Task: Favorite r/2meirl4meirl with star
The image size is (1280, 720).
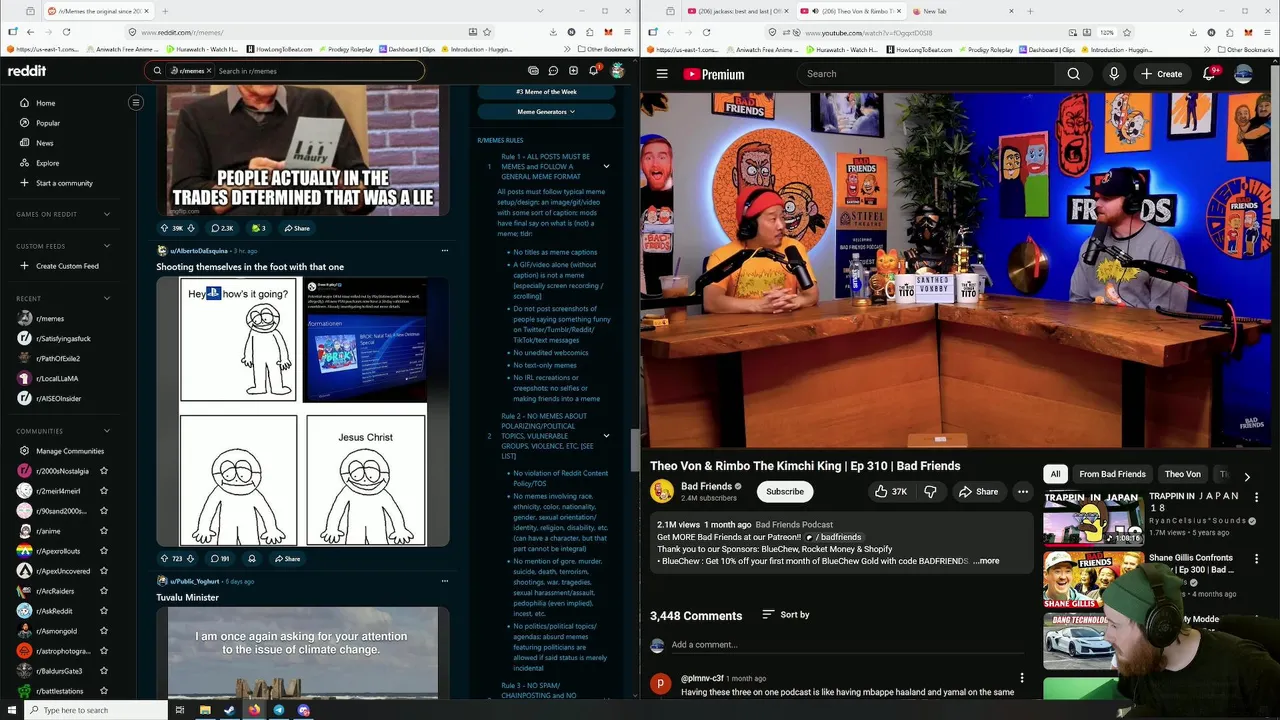Action: click(104, 491)
